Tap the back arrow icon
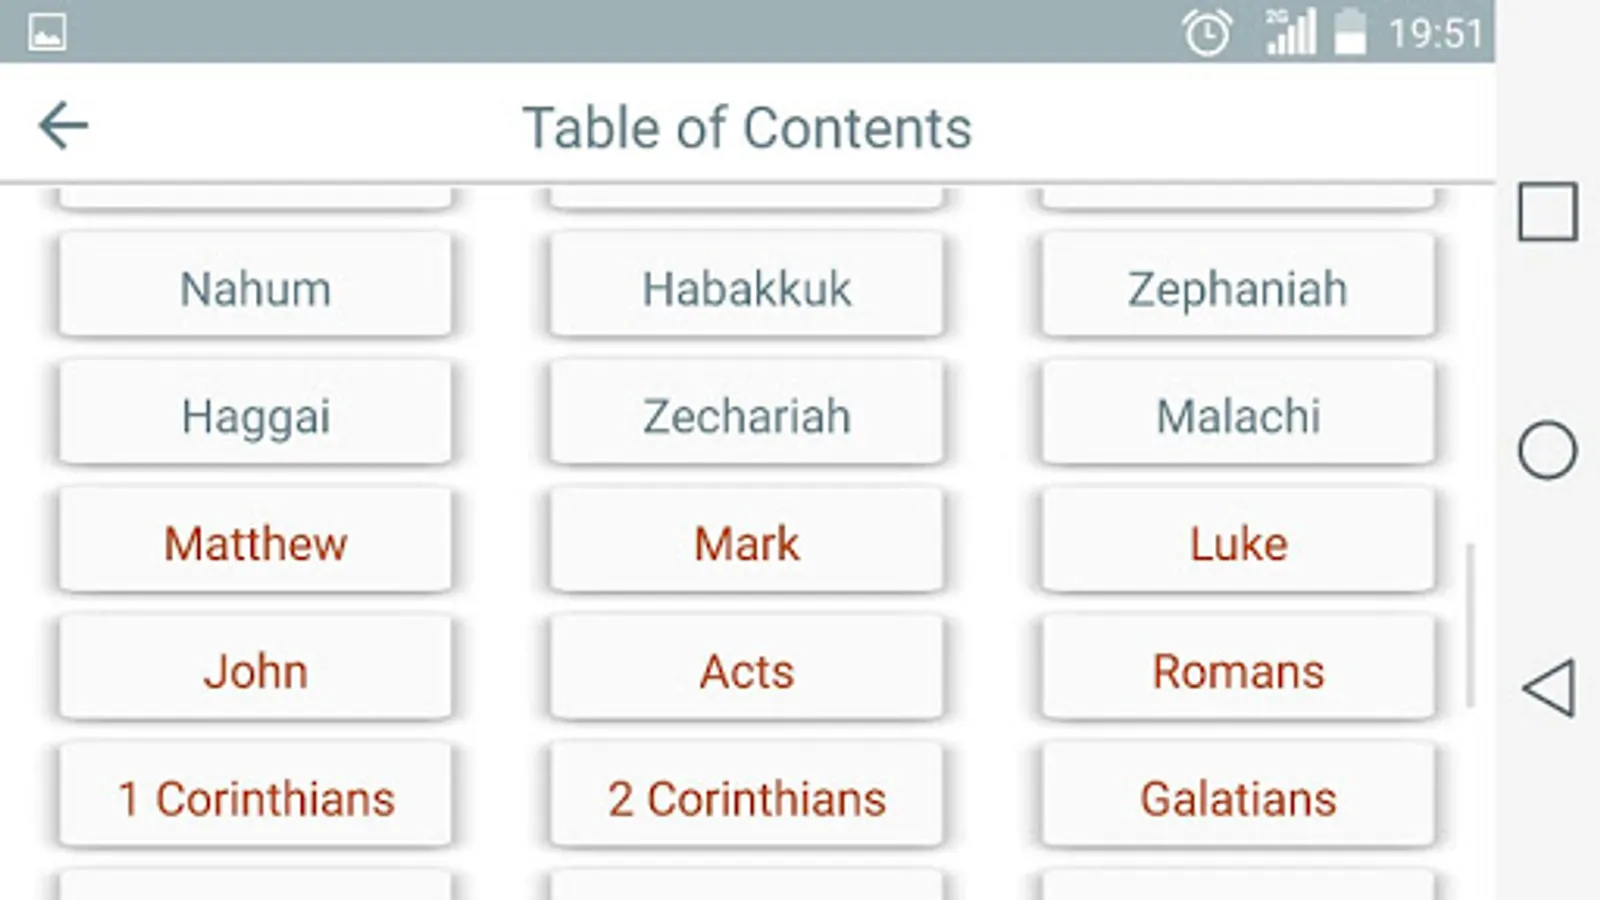 pyautogui.click(x=63, y=126)
